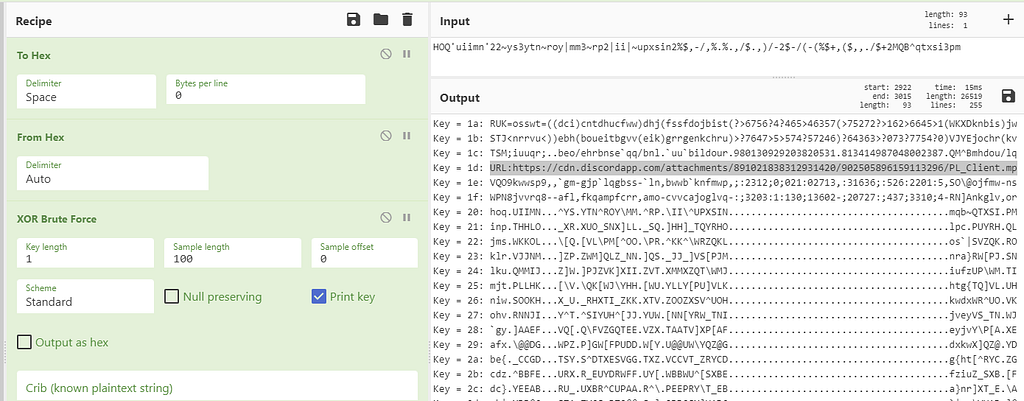Click the Key = 26 output row
The height and width of the screenshot is (401, 1024).
pos(725,302)
